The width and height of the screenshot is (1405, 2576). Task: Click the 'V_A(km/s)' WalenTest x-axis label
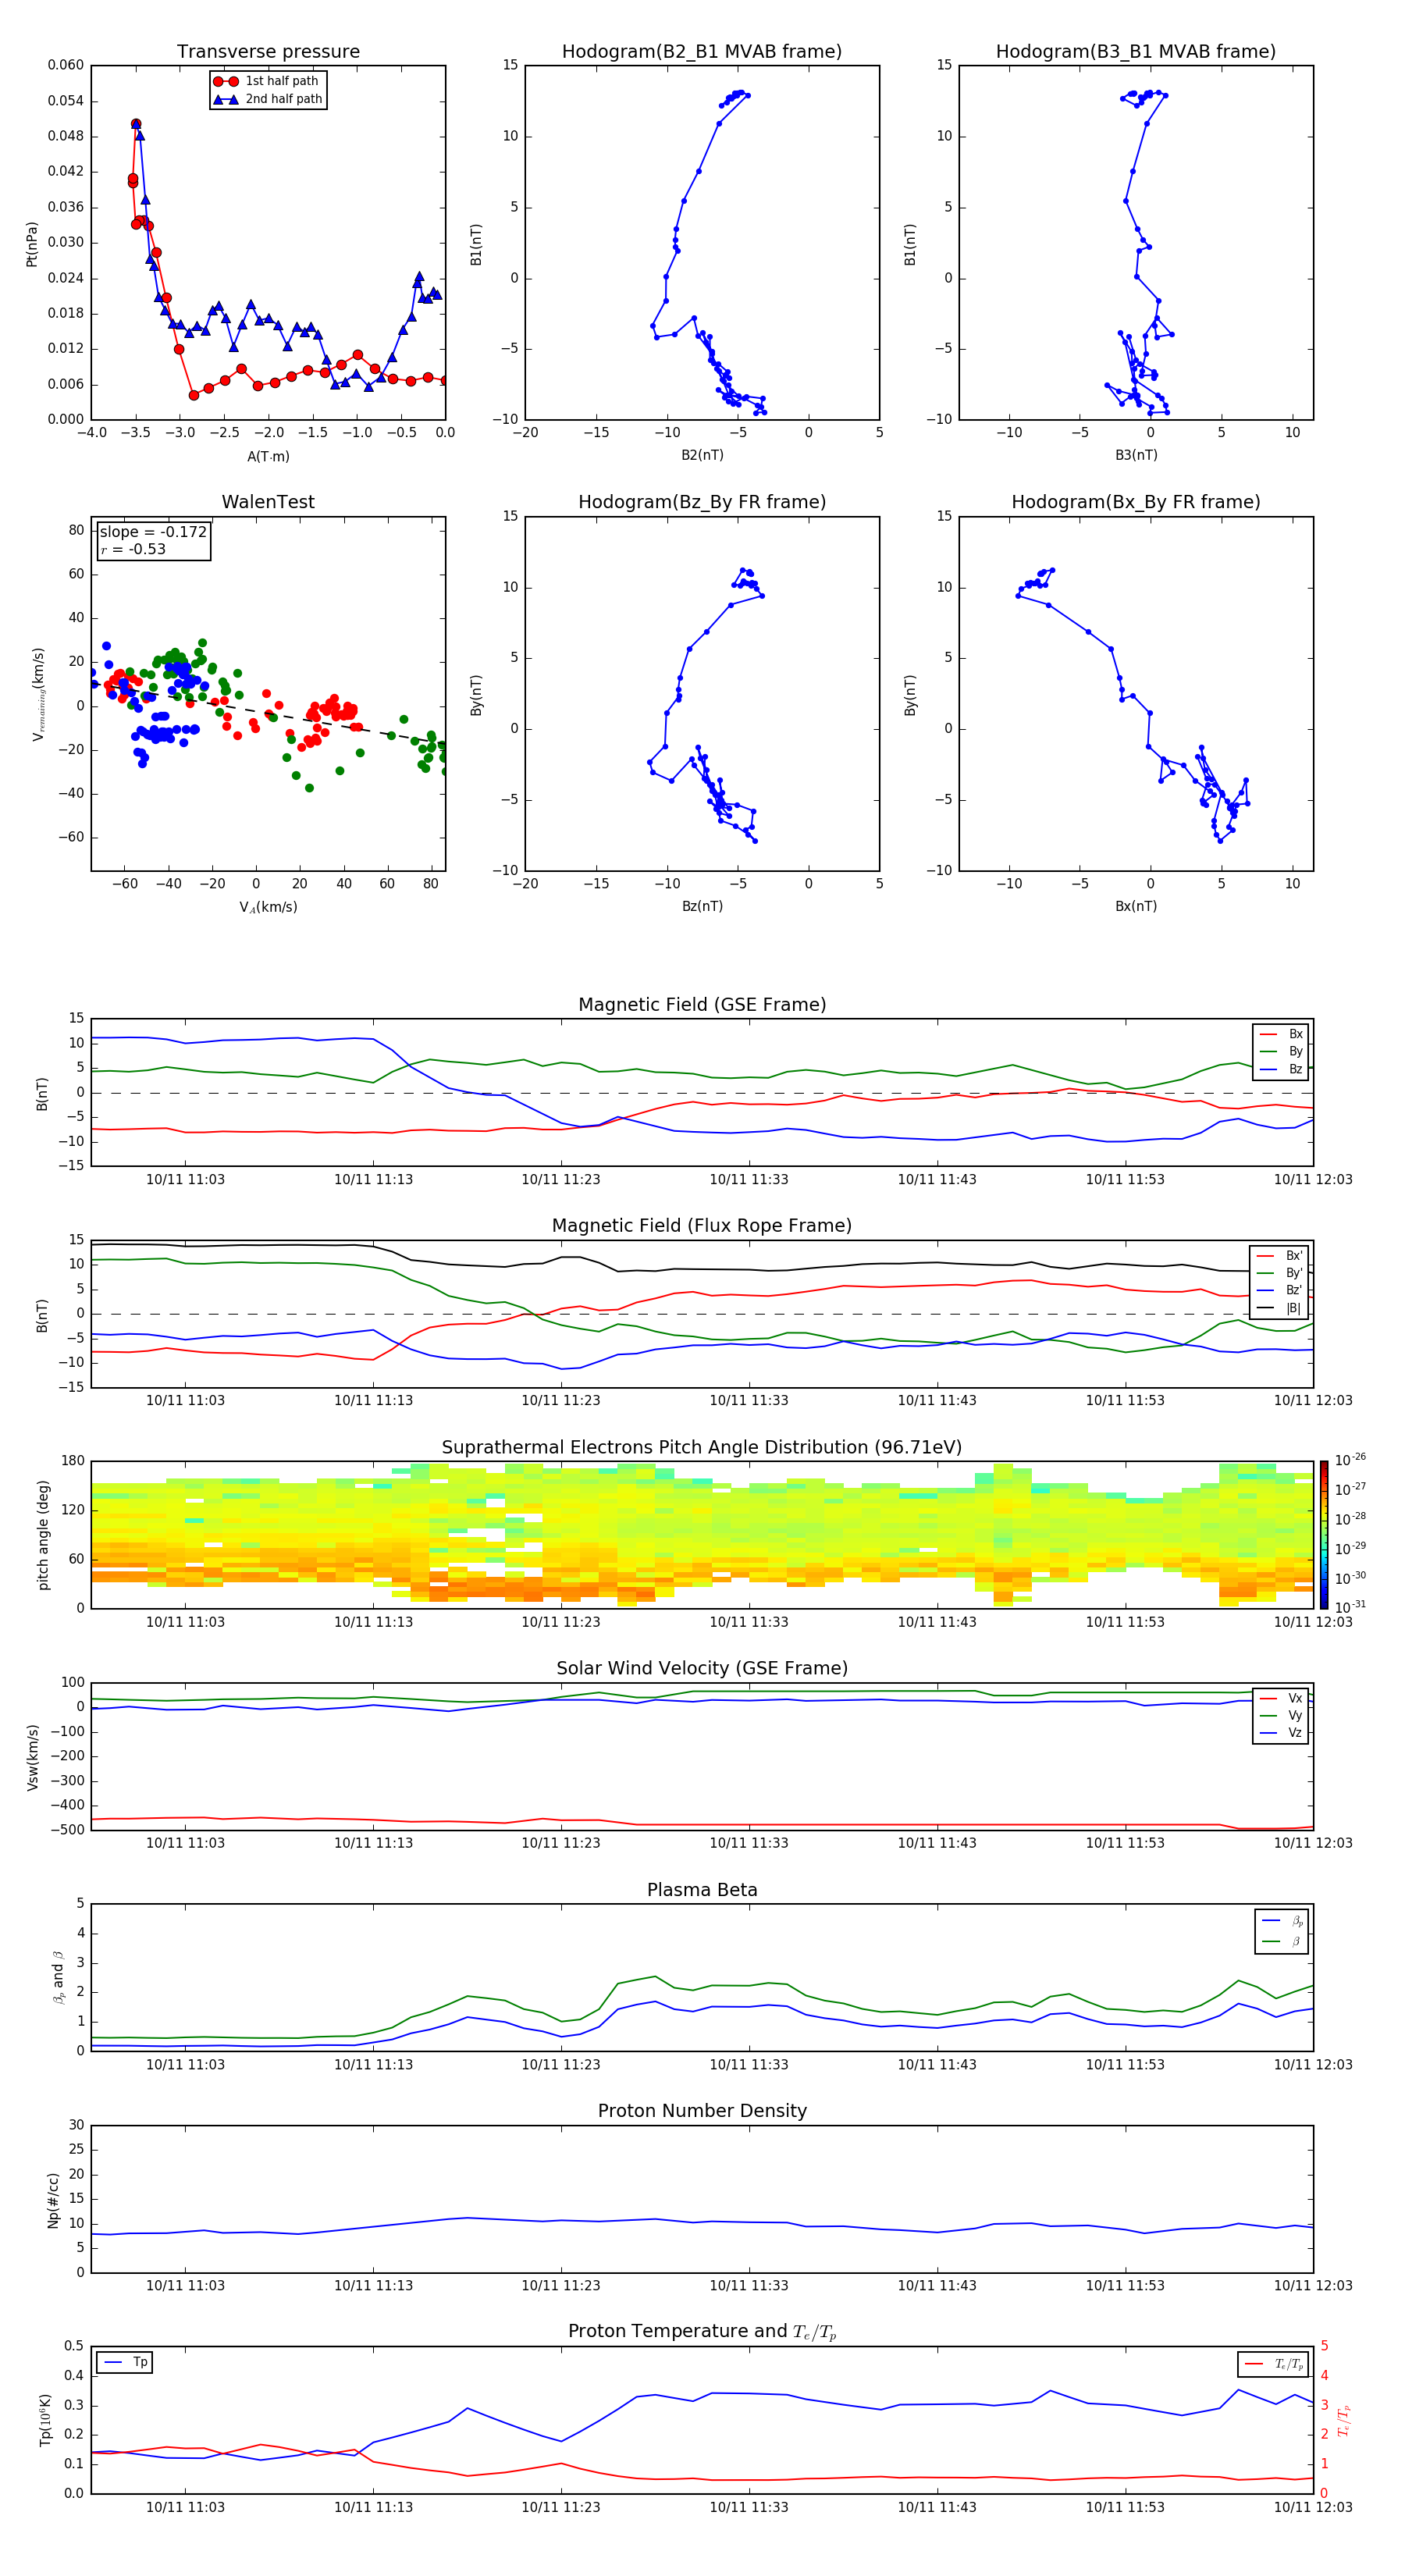(268, 907)
